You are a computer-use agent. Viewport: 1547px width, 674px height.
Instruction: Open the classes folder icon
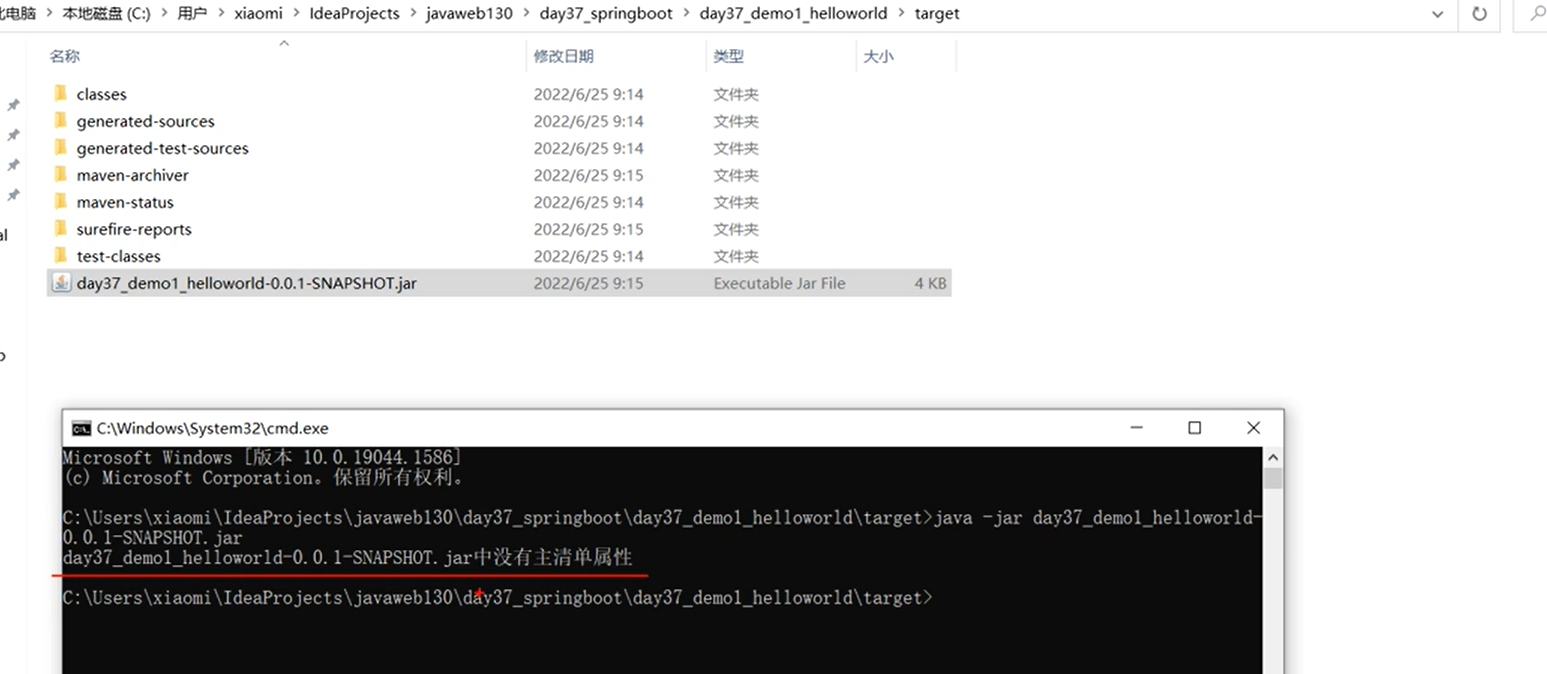pos(60,94)
